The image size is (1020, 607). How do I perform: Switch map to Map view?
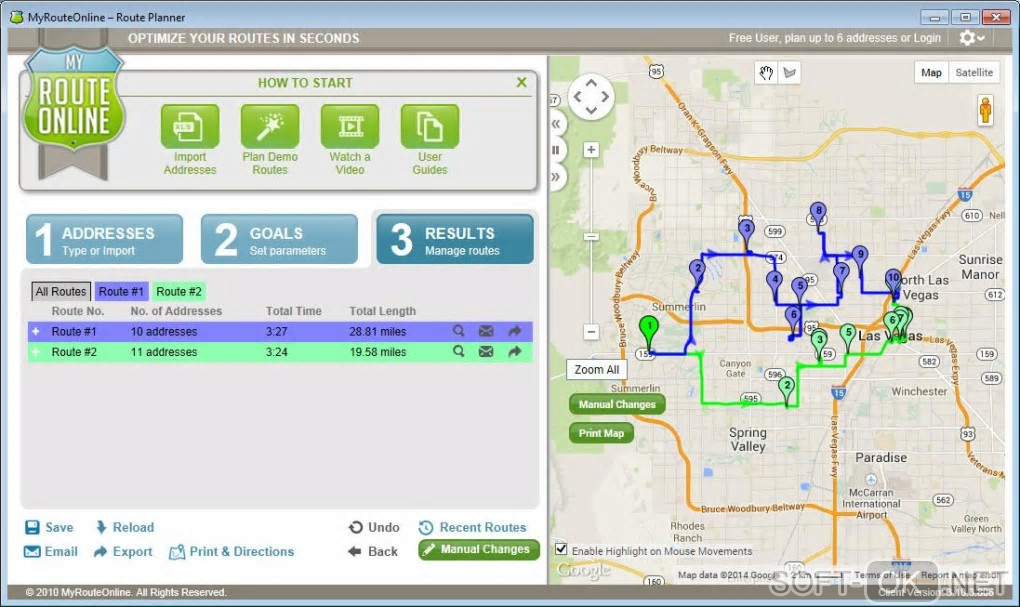point(931,73)
